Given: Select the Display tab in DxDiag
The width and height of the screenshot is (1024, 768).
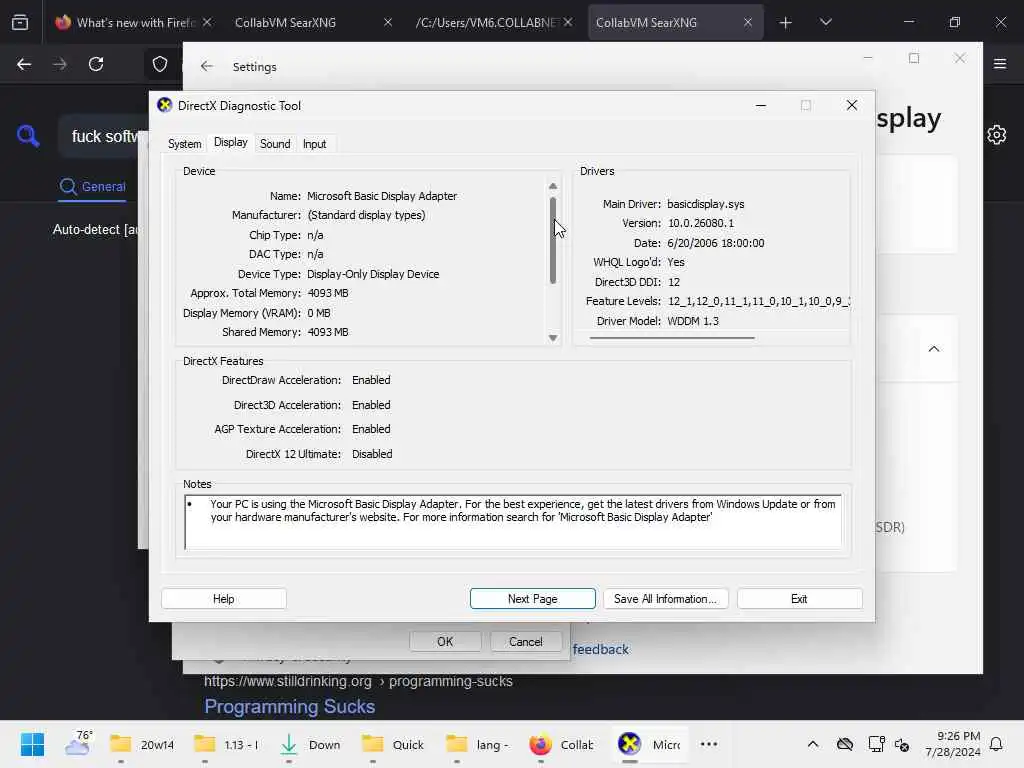Looking at the screenshot, I should (x=231, y=142).
